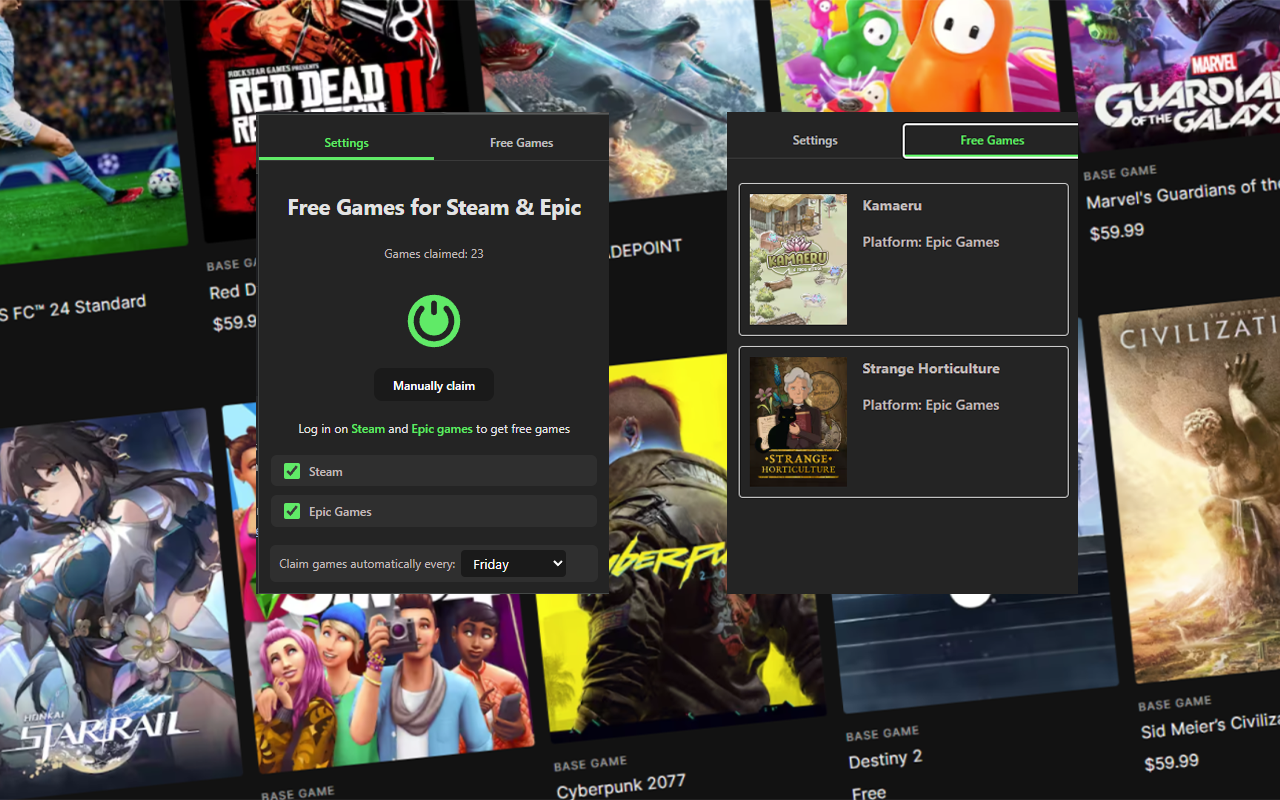Switch to the Free Games tab
Viewport: 1280px width, 800px height.
pyautogui.click(x=521, y=143)
